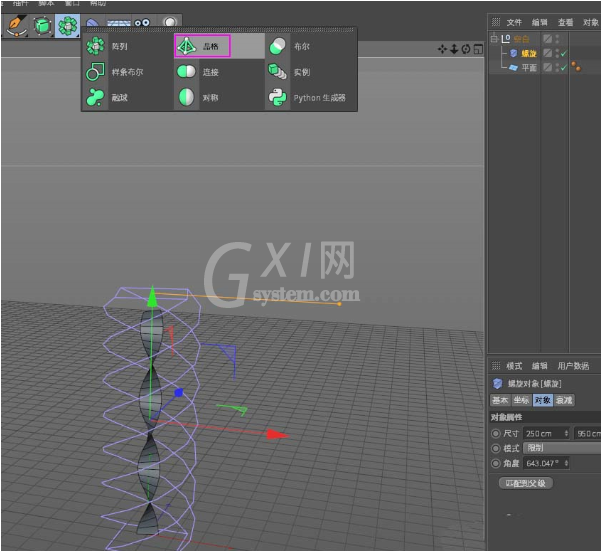Click the twist object icon beside 螺旋对象

pos(498,383)
